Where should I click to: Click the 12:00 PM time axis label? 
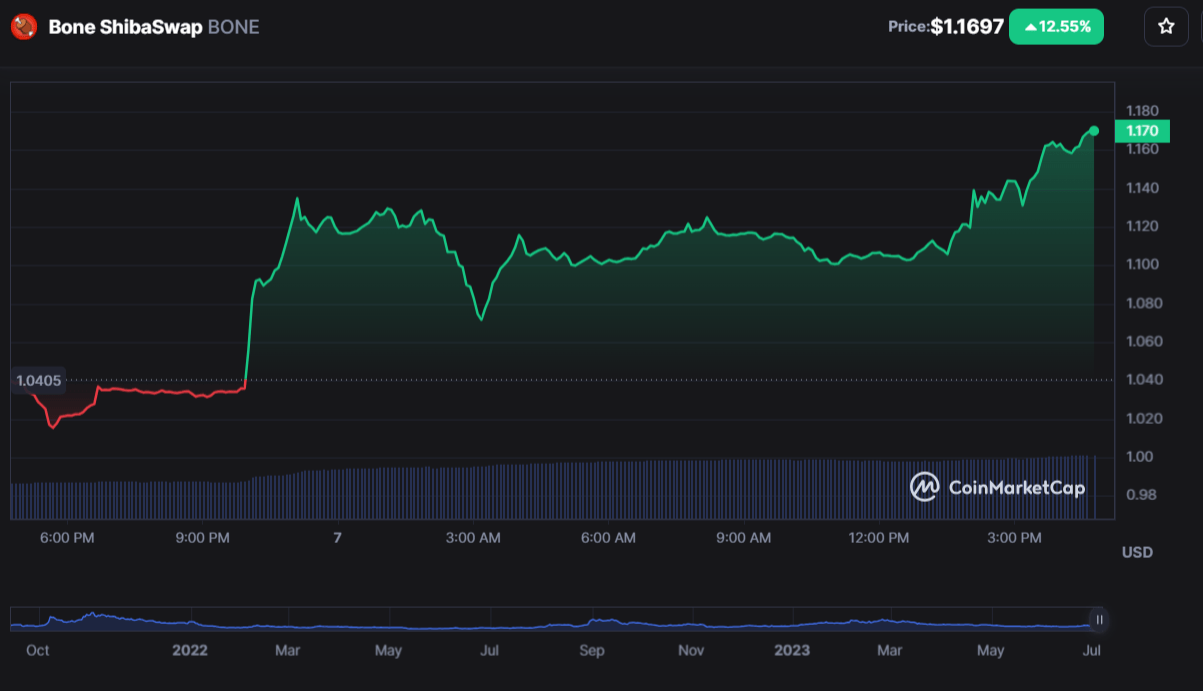pos(879,538)
